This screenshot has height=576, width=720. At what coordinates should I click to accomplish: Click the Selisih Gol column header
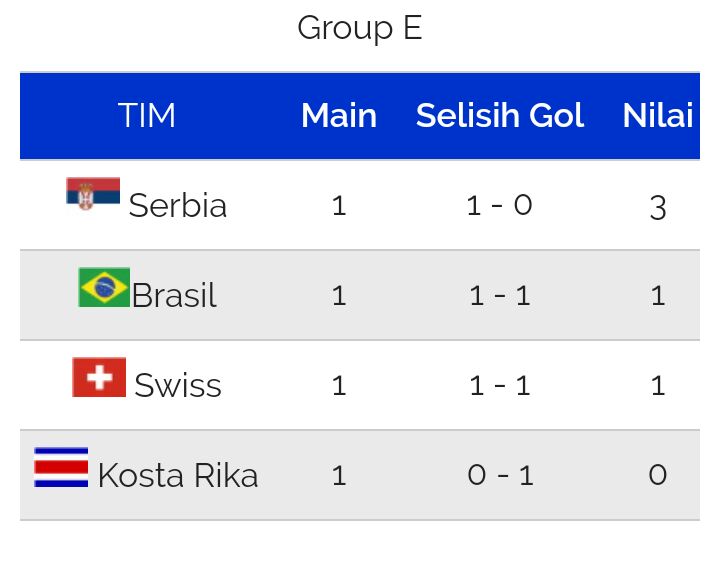(x=500, y=115)
